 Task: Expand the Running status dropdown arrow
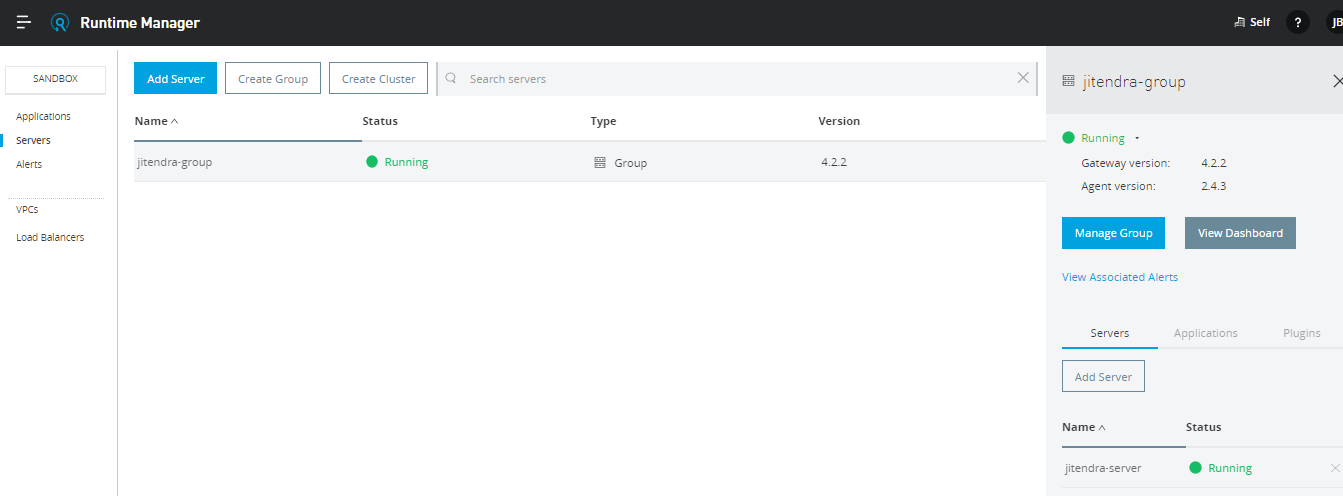coord(1137,138)
